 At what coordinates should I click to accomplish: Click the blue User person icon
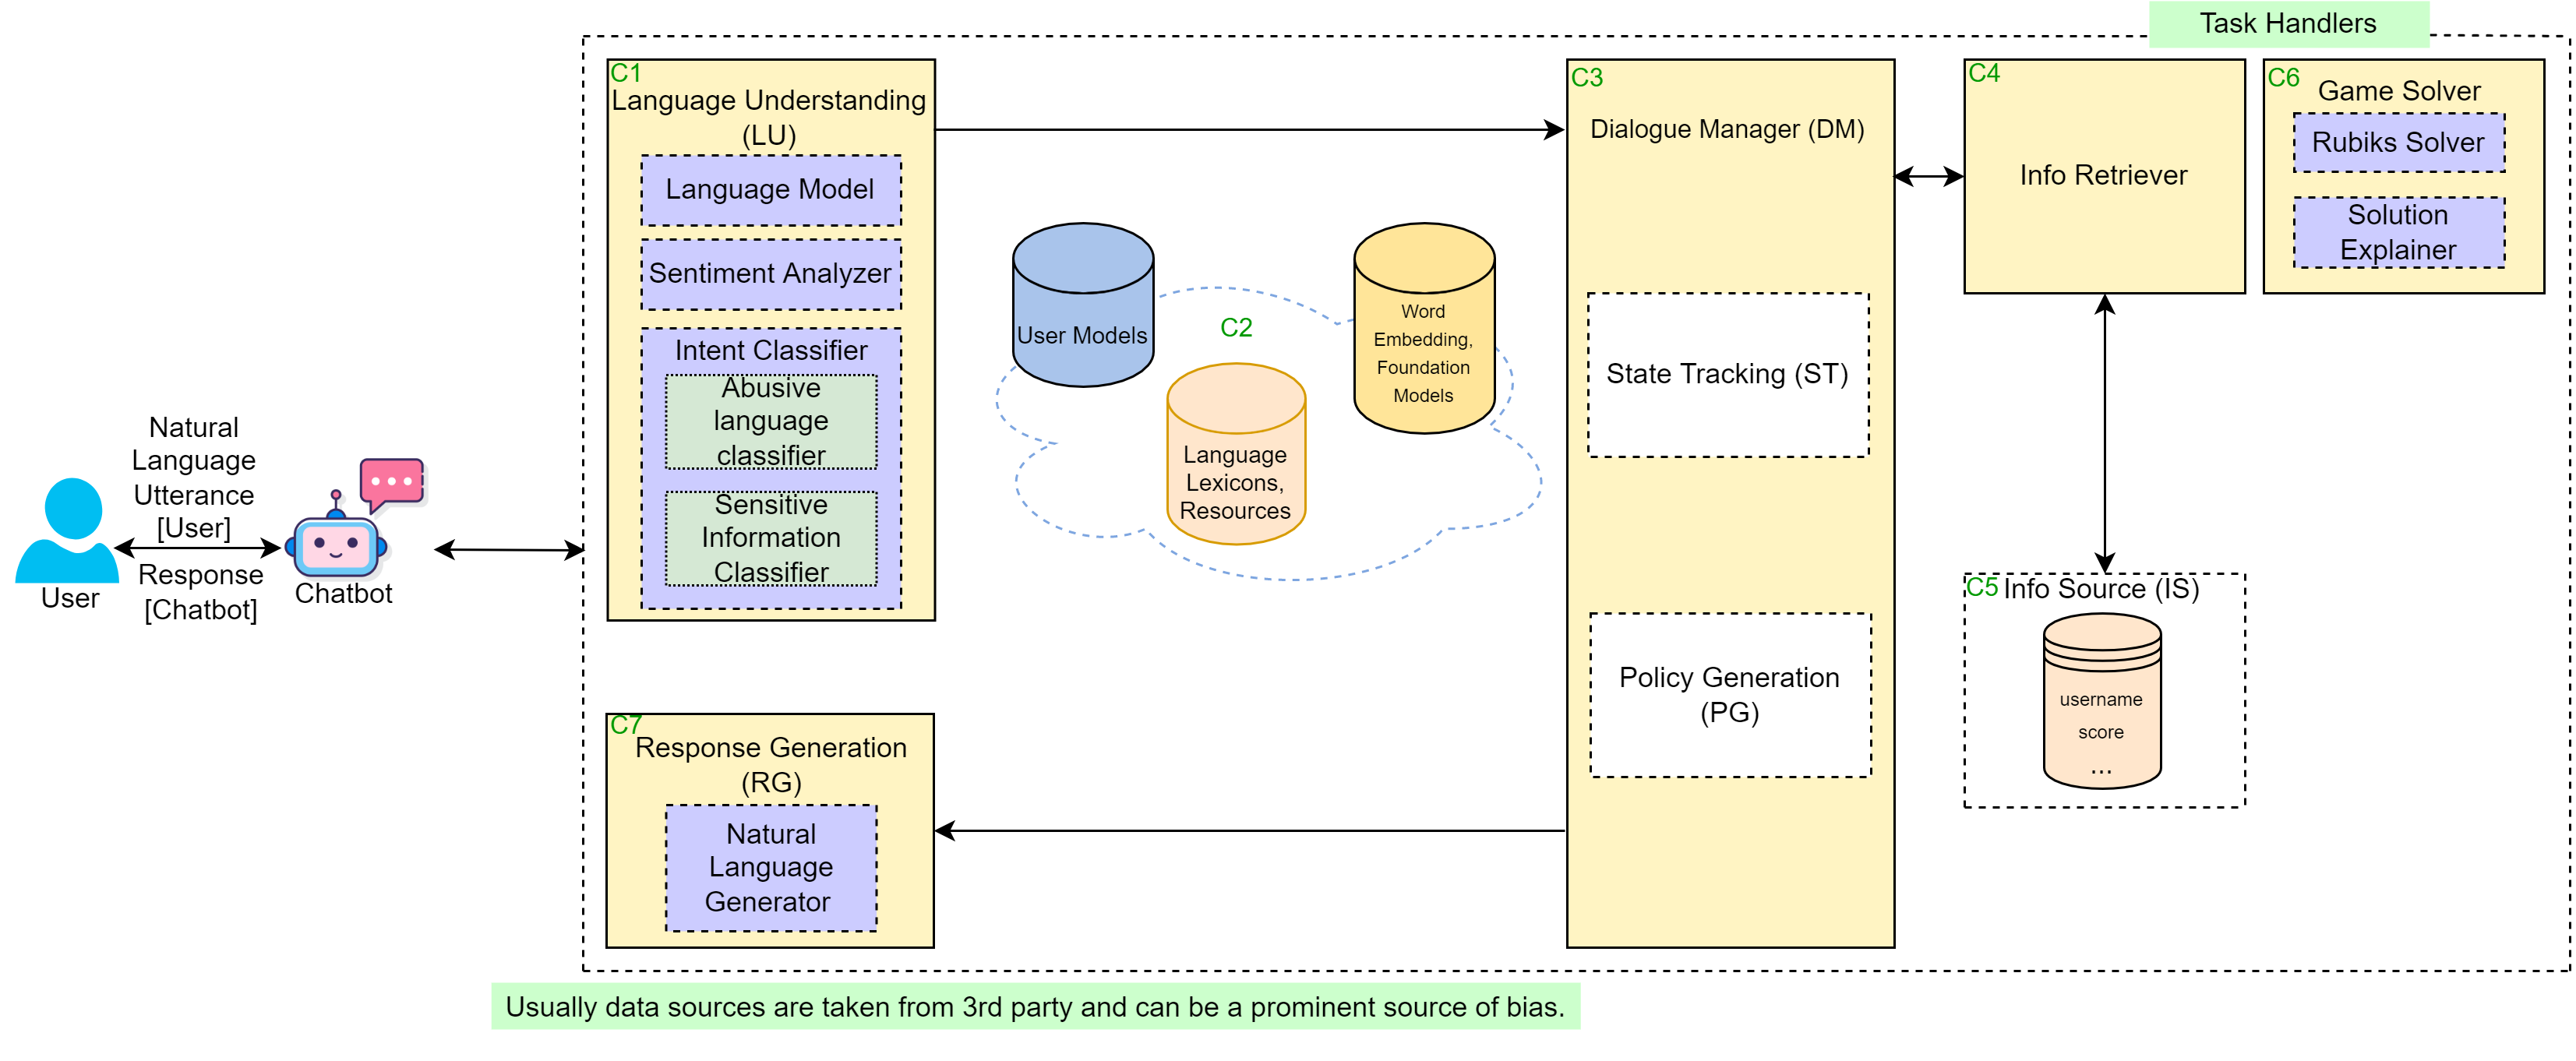coord(68,530)
